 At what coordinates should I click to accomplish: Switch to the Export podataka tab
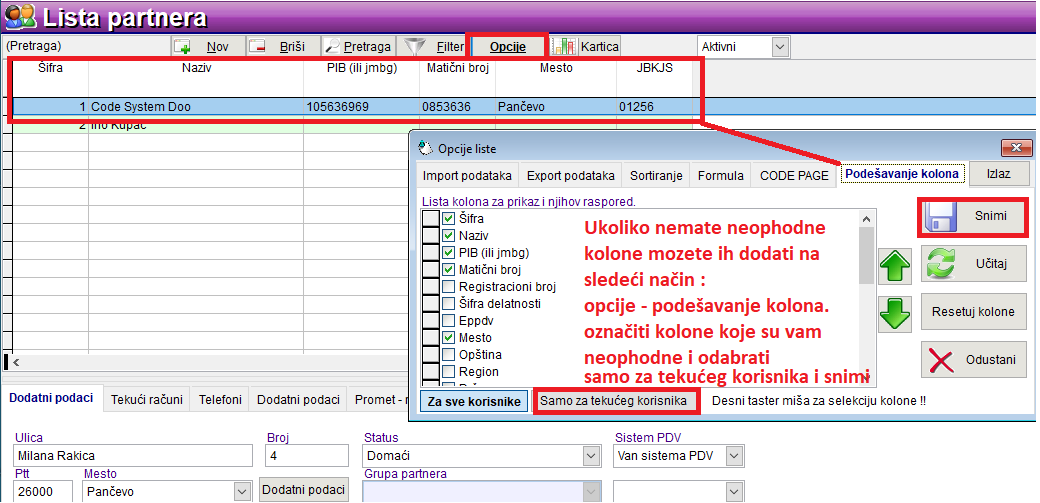(570, 175)
